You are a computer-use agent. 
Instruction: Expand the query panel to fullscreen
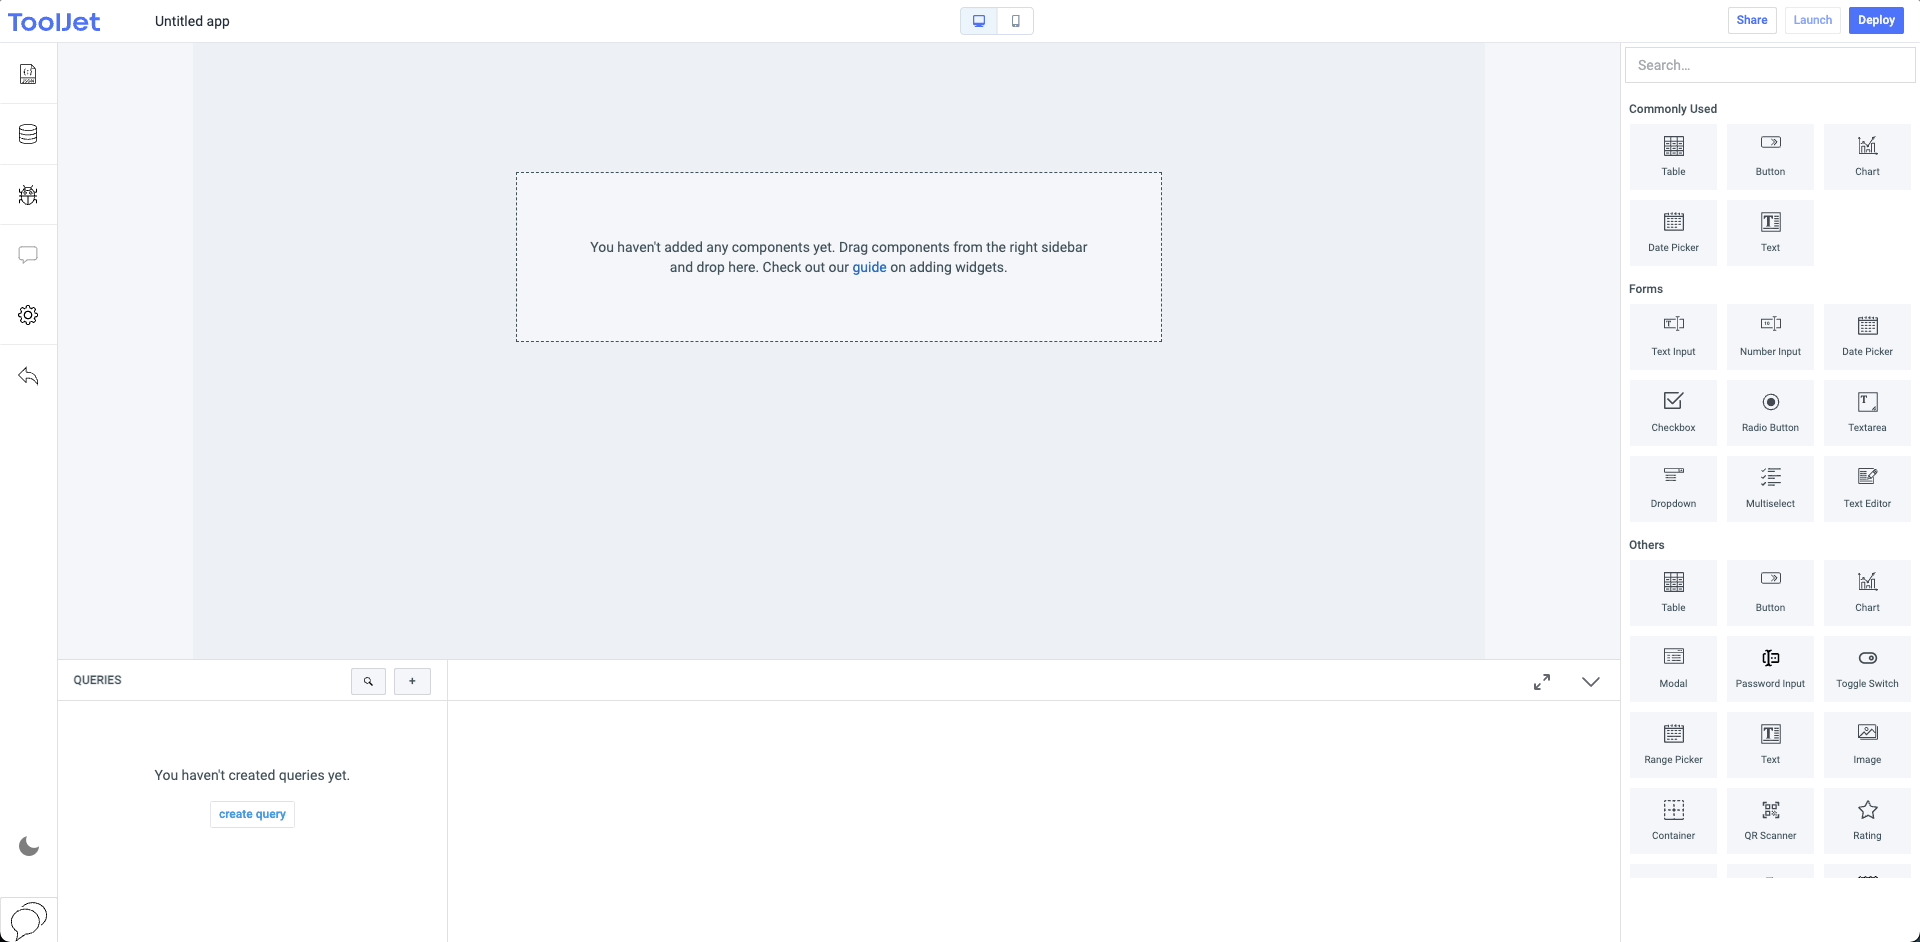(x=1542, y=681)
